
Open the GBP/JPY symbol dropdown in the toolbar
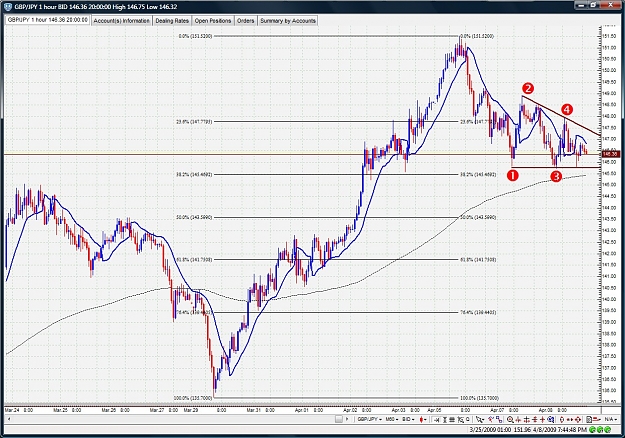[x=369, y=419]
